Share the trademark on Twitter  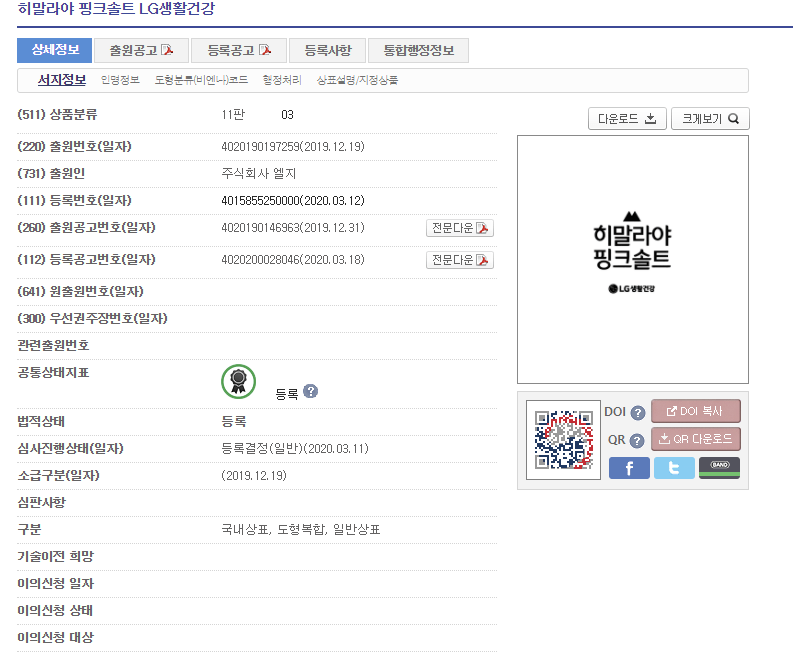pyautogui.click(x=674, y=468)
